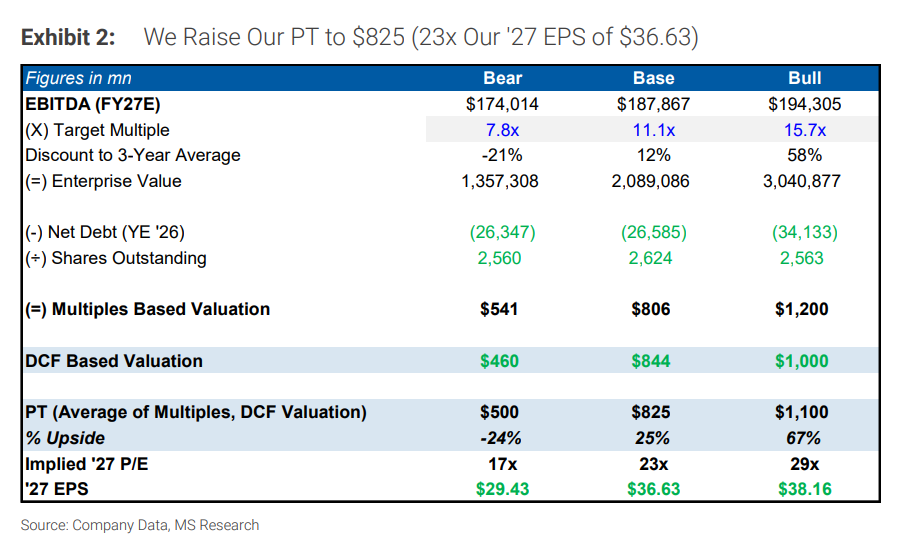Click the Discount to 3-Year Average label
The height and width of the screenshot is (542, 902).
click(132, 155)
